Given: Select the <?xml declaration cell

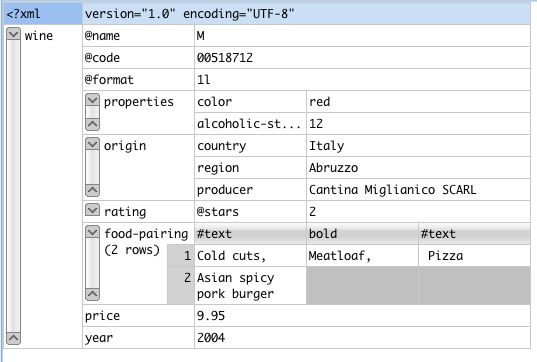Looking at the screenshot, I should pos(43,14).
